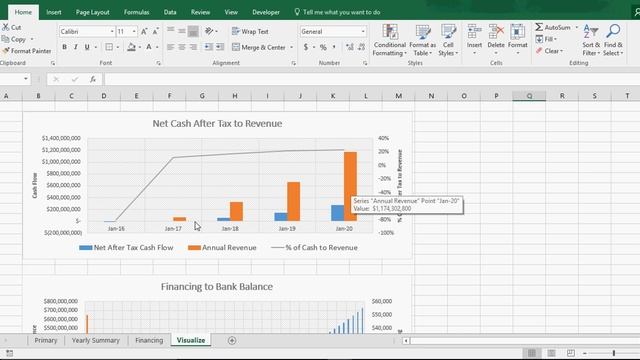
Task: Open the font size dropdown
Action: (134, 31)
